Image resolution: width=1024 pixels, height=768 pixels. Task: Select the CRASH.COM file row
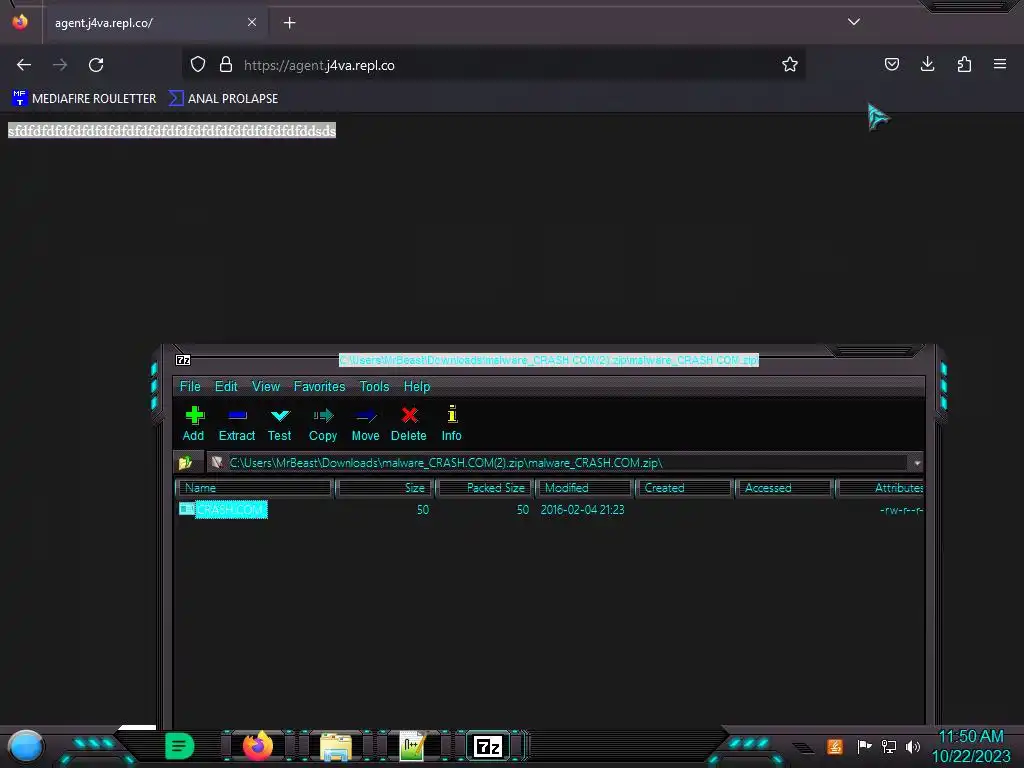point(549,509)
